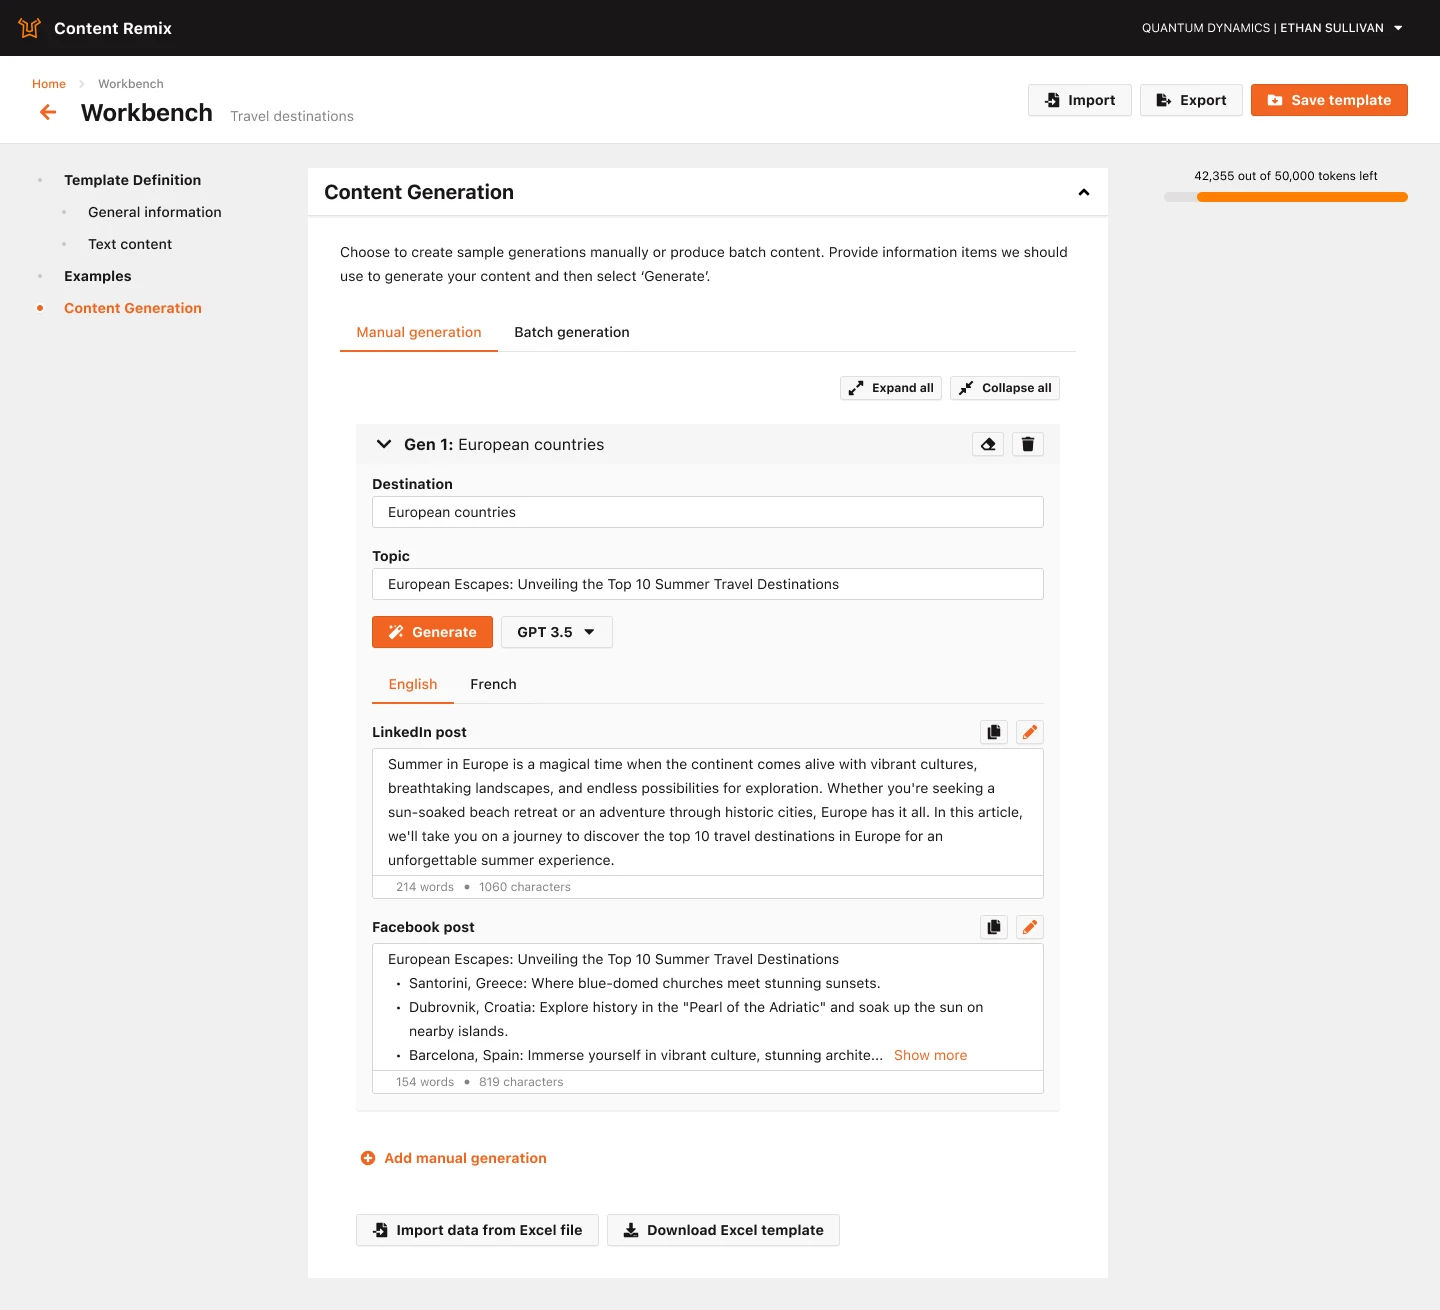Delete Gen 1 with the trash icon
The height and width of the screenshot is (1310, 1440).
point(1028,444)
